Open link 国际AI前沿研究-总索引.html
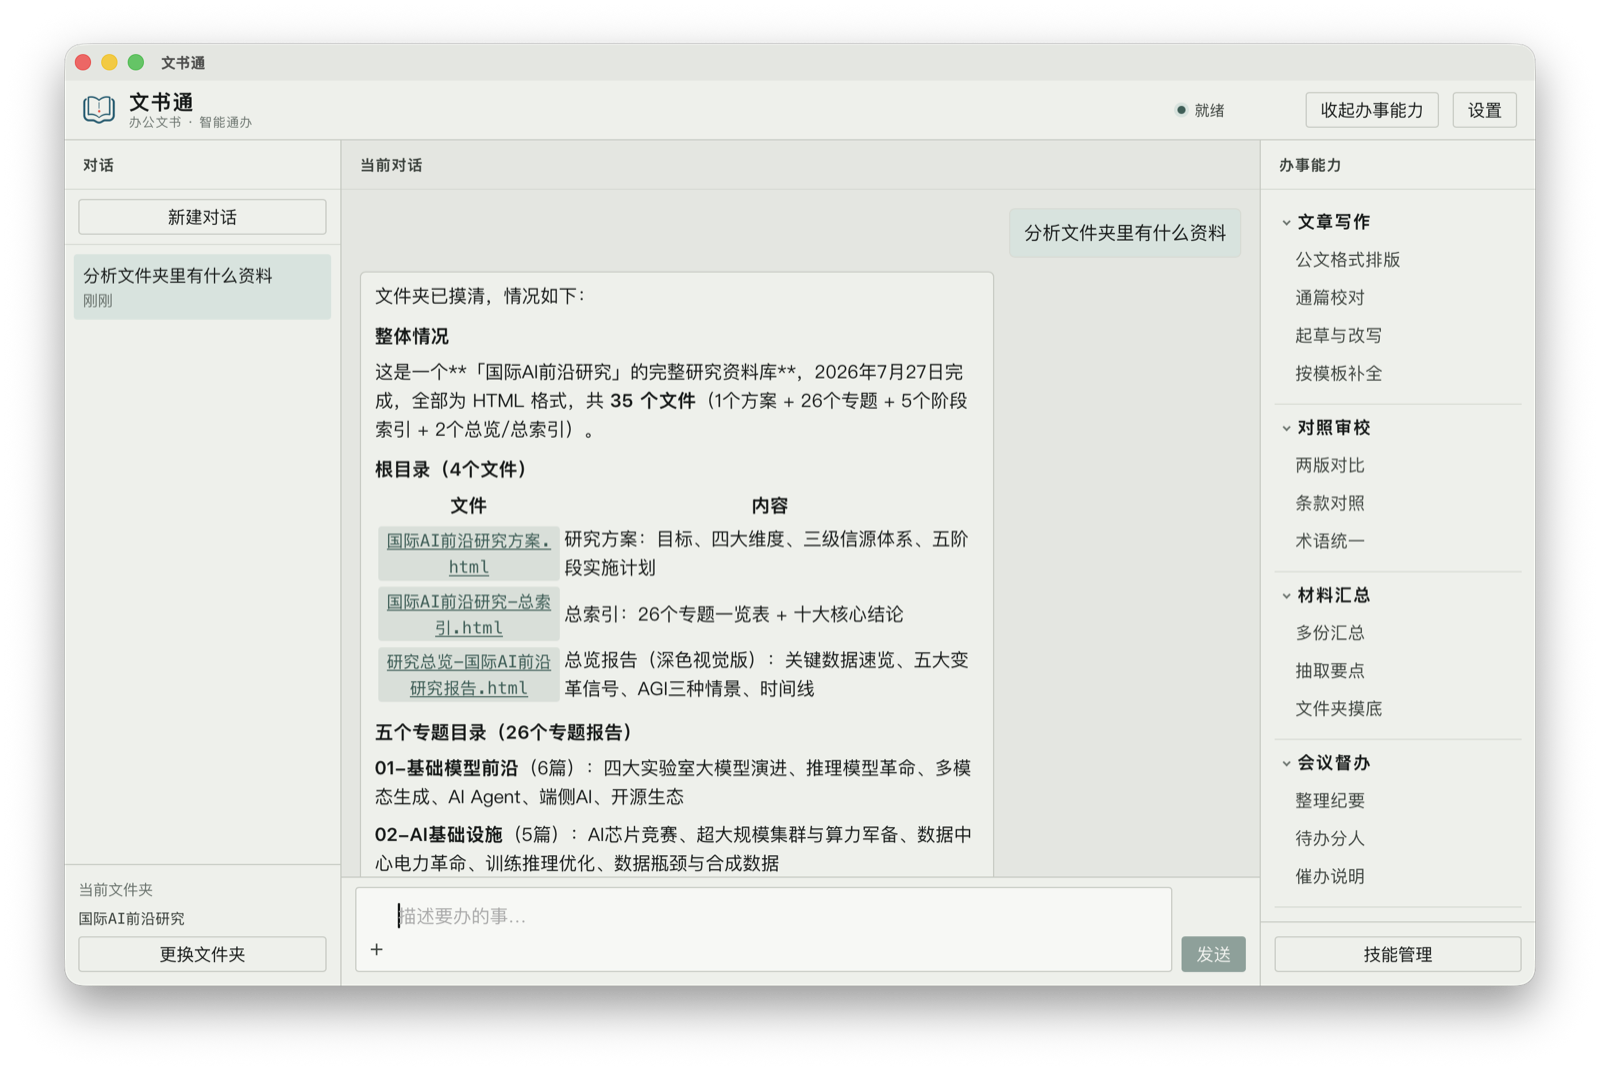 (x=468, y=614)
